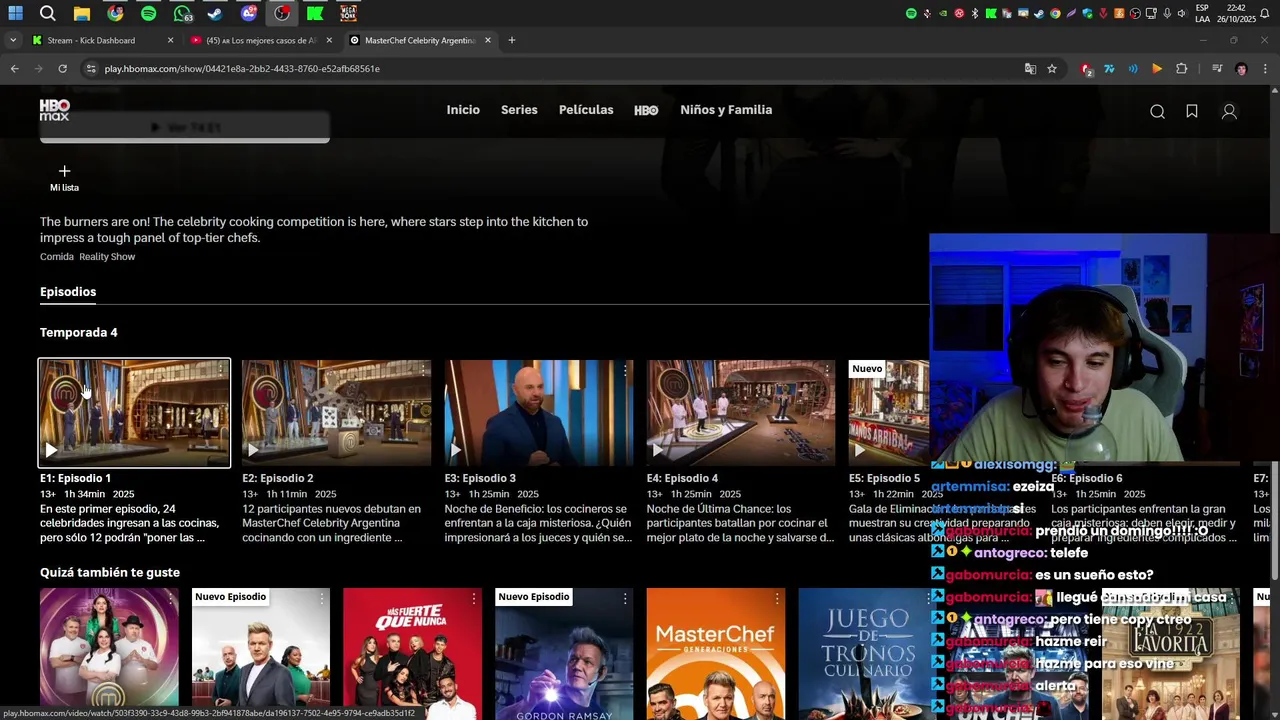The image size is (1280, 720).
Task: Select the Episodios section tab
Action: pyautogui.click(x=68, y=292)
